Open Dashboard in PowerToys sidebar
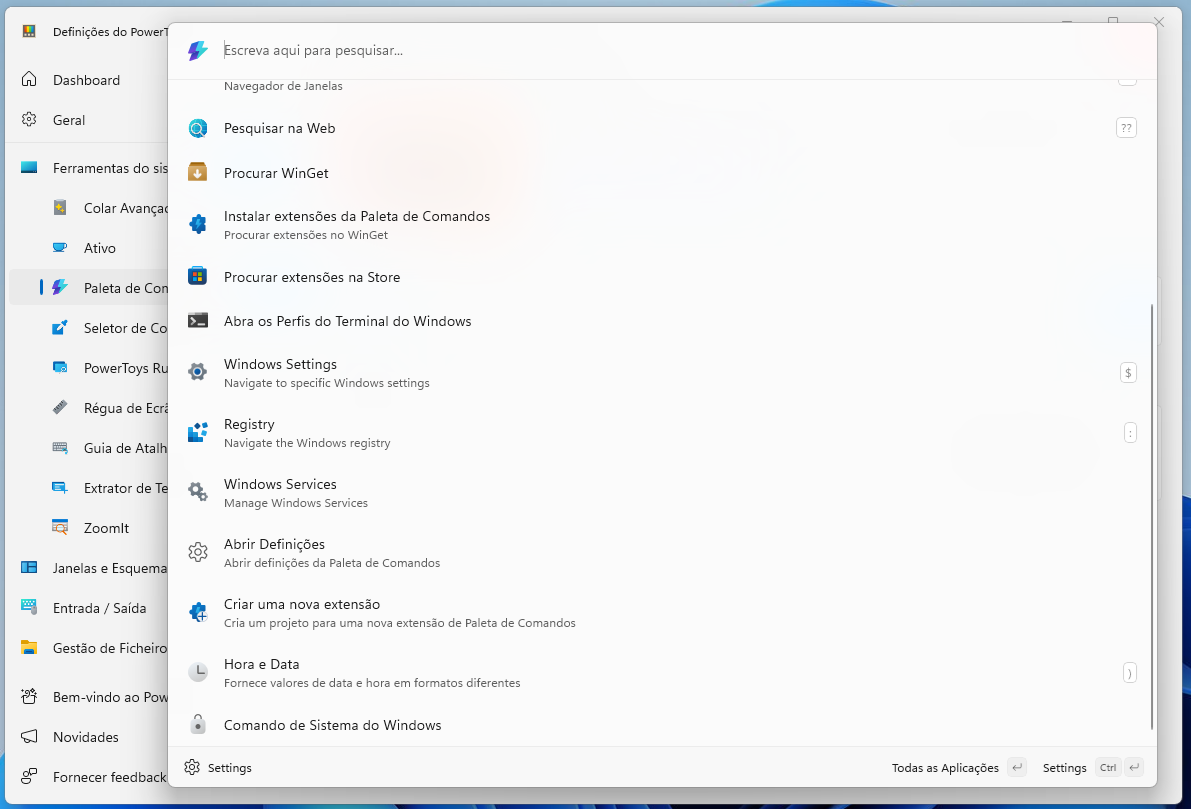The height and width of the screenshot is (809, 1191). pos(88,80)
